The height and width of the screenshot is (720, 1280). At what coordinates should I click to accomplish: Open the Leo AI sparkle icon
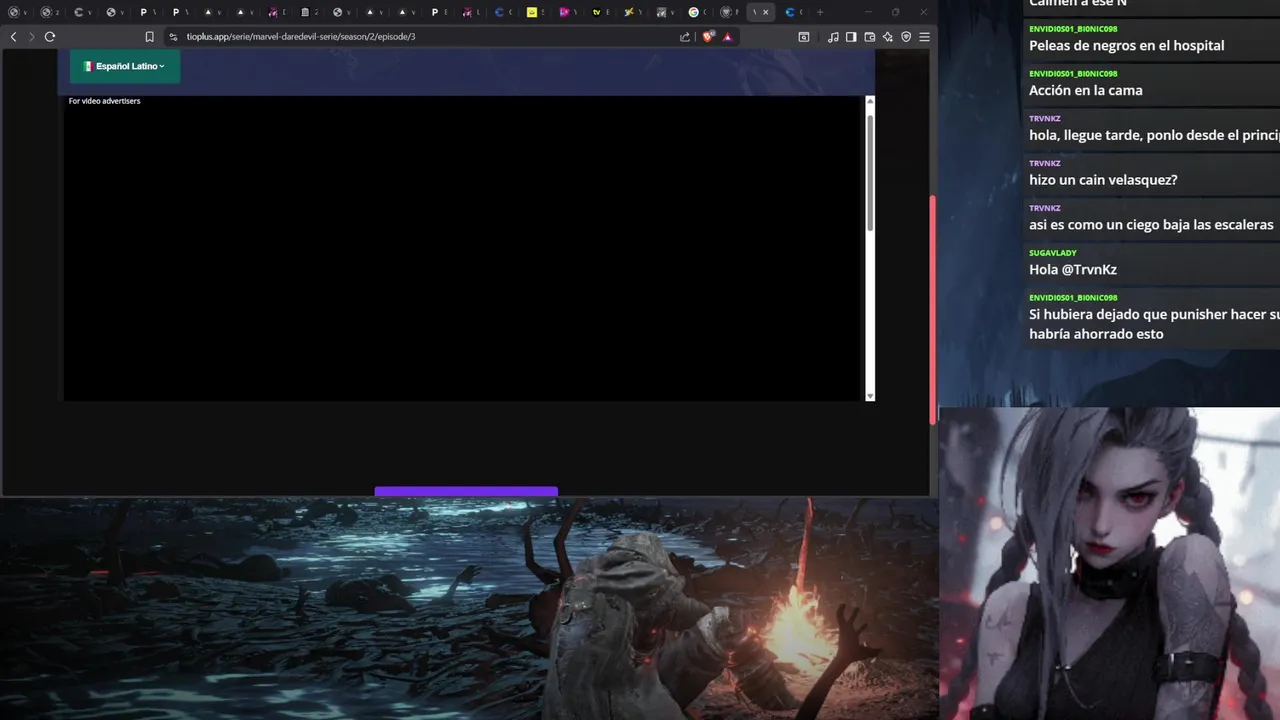point(887,37)
